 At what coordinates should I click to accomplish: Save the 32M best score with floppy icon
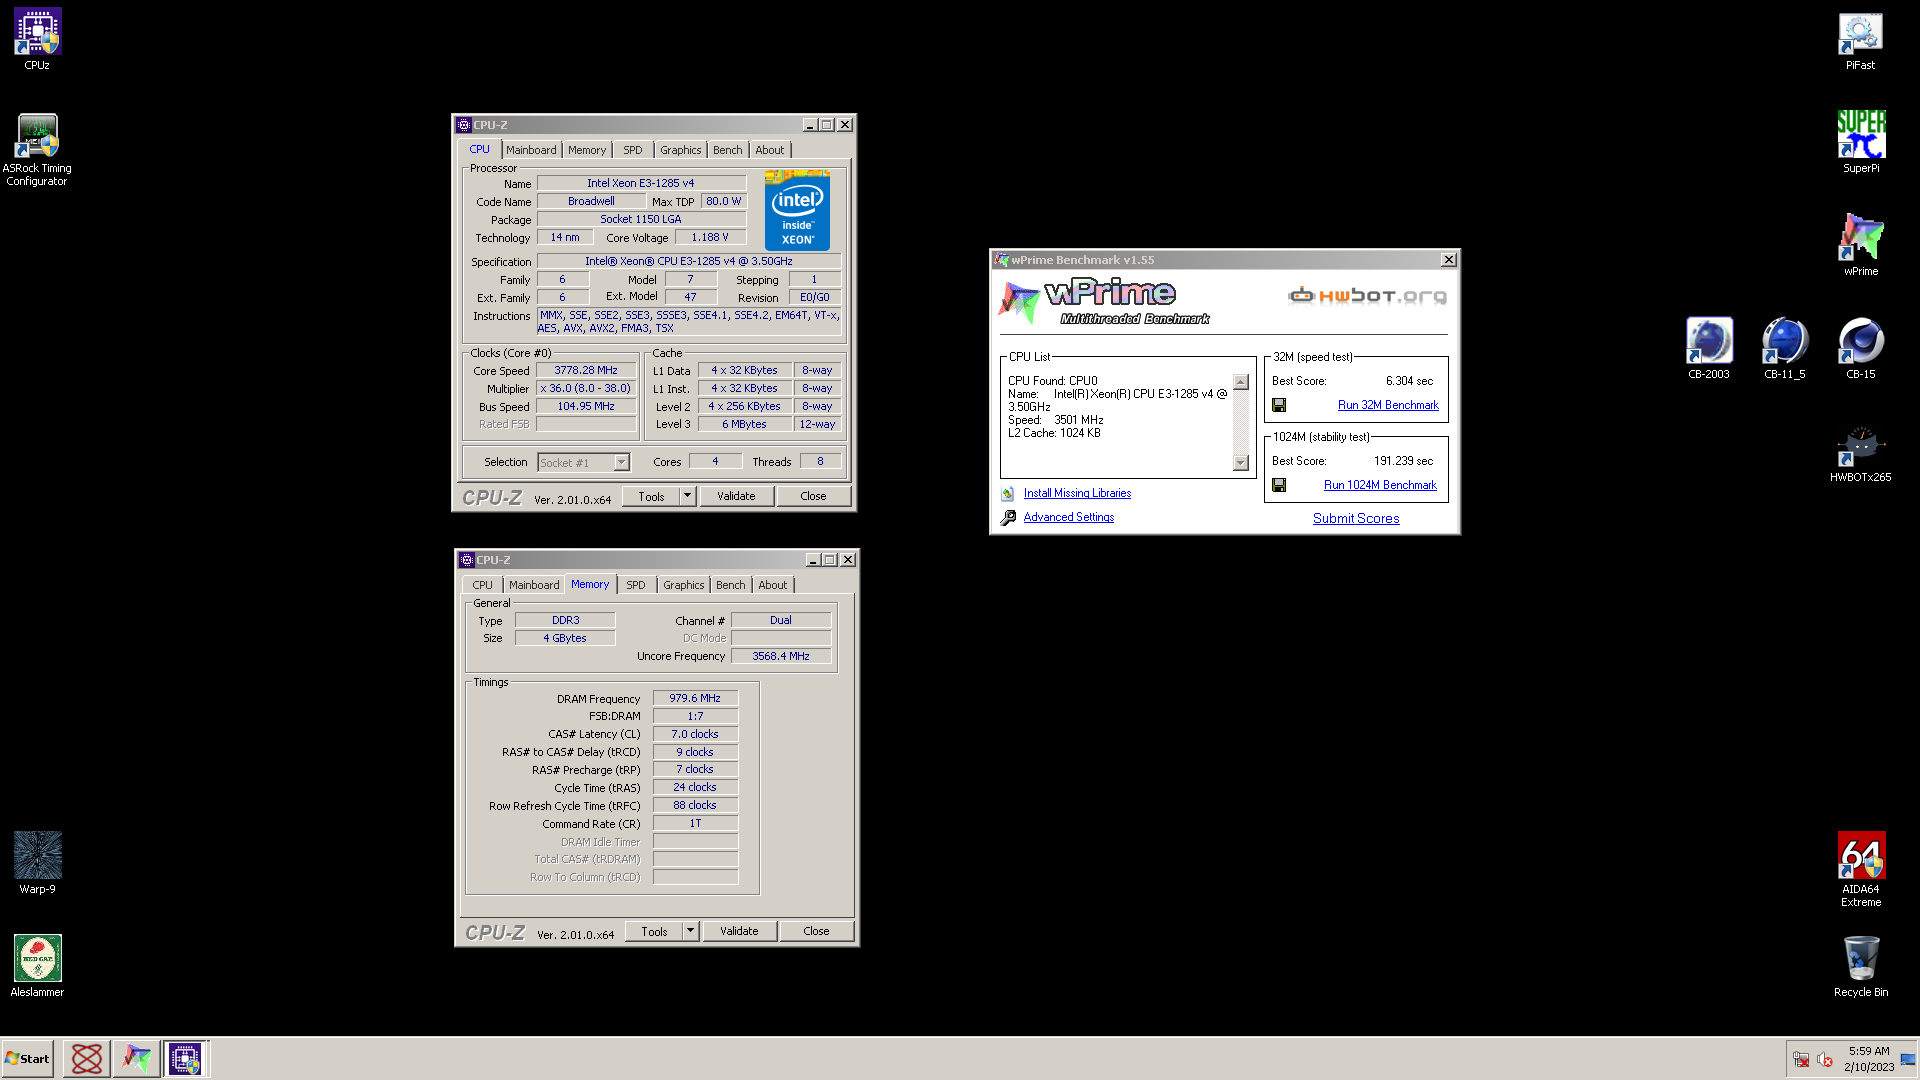tap(1279, 405)
